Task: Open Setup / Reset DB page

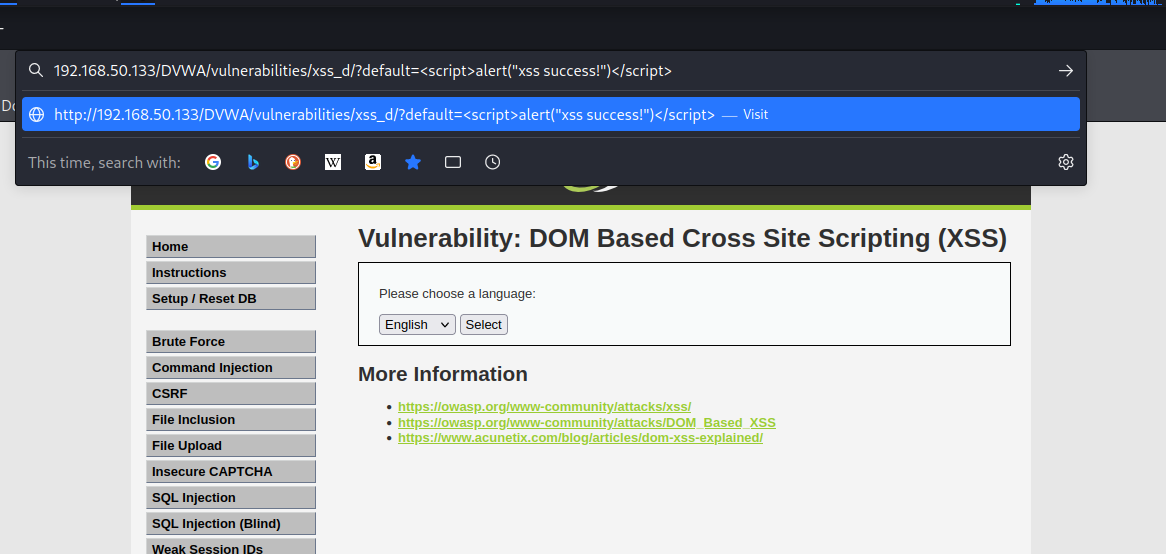Action: [231, 298]
